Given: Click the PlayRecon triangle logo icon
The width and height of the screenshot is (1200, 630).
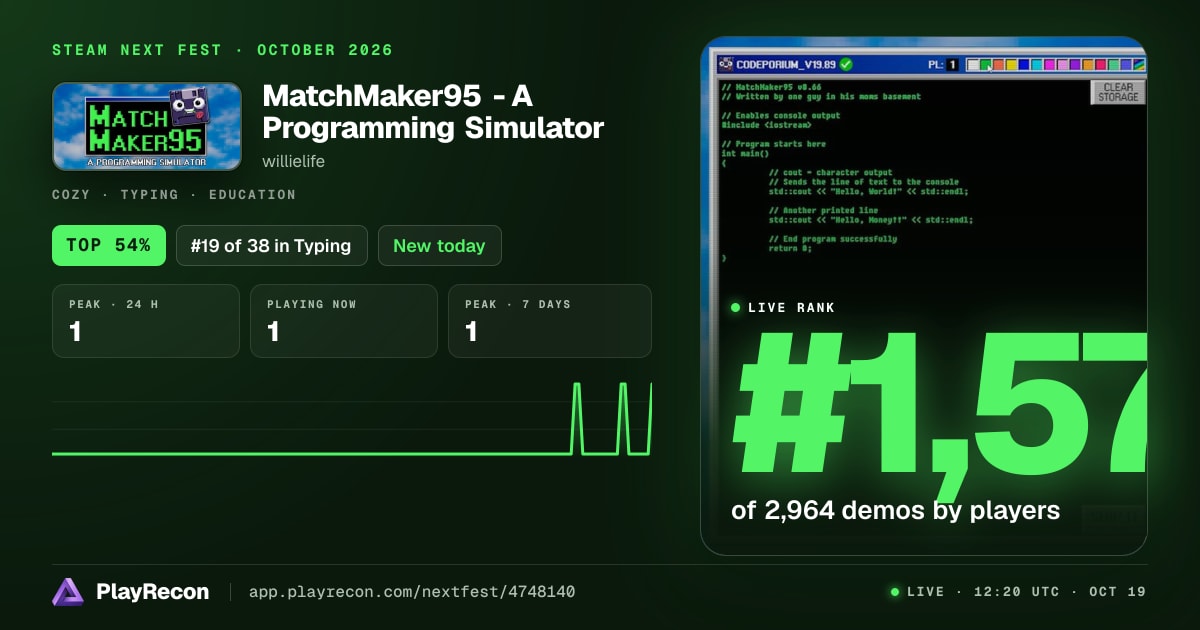Looking at the screenshot, I should [x=69, y=592].
